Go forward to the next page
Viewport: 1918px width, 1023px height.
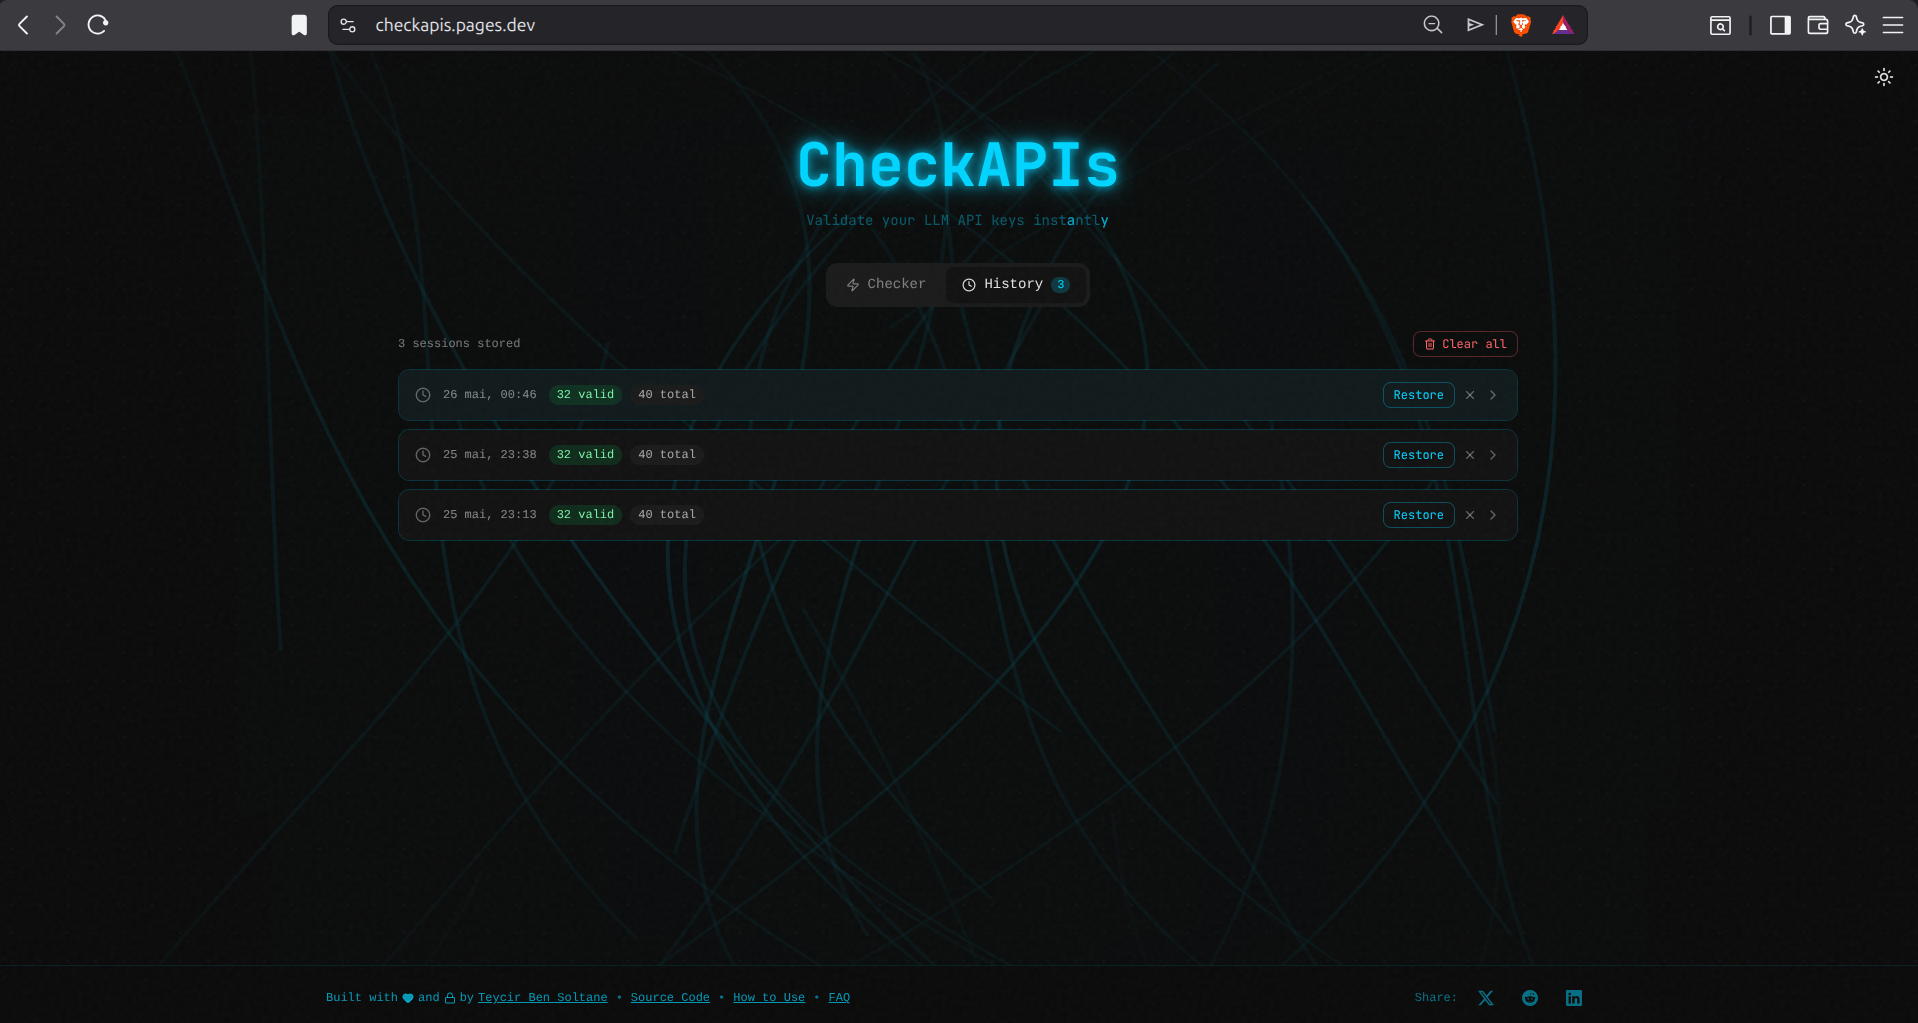(x=60, y=25)
